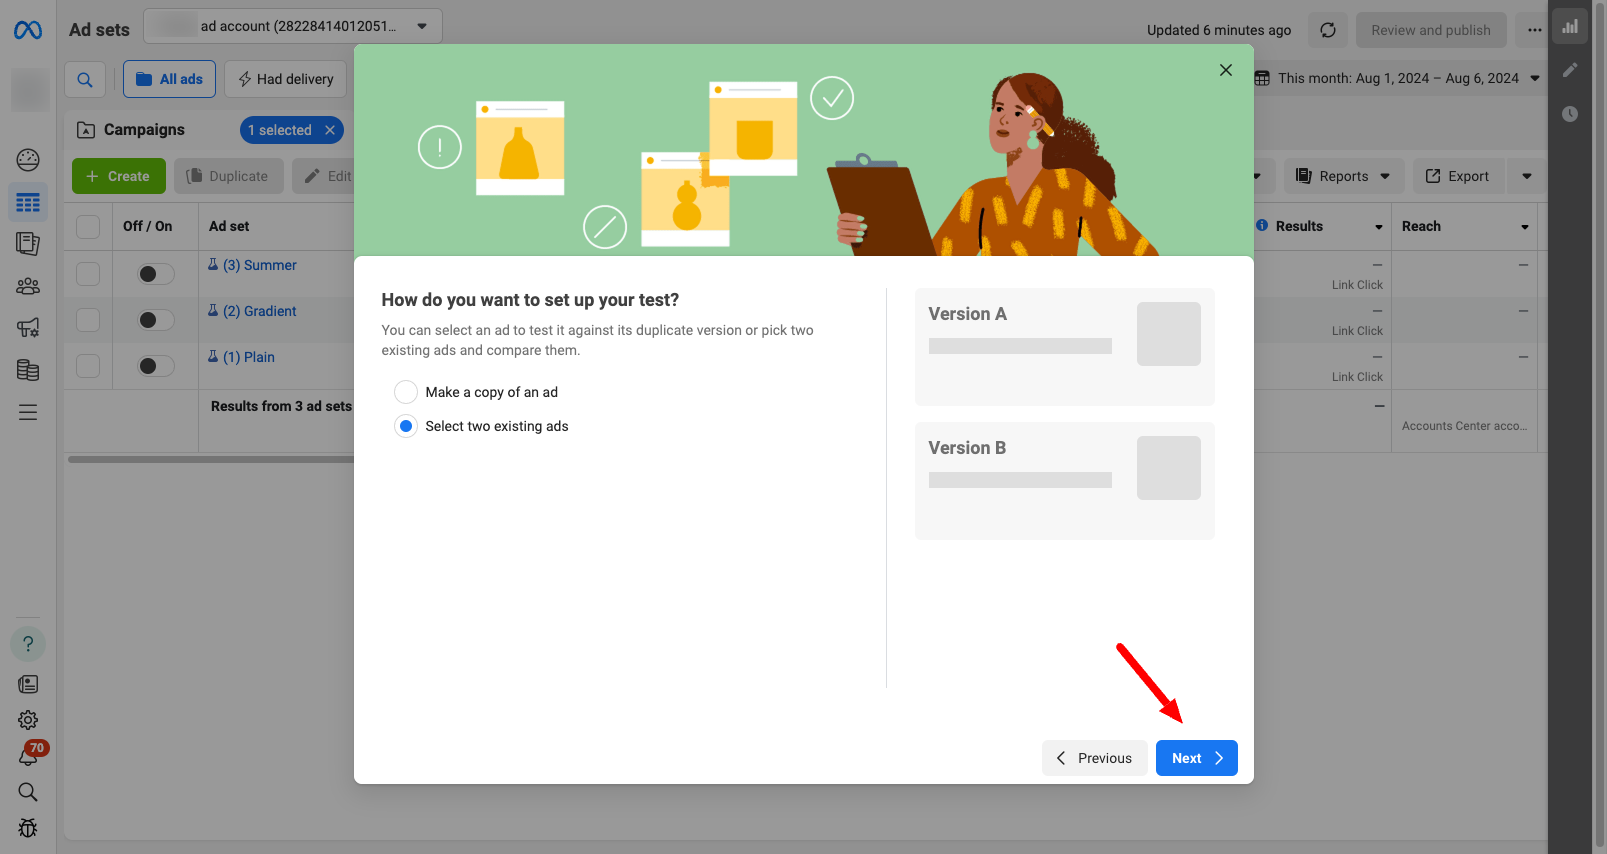Open the ad account dropdown
Viewport: 1607px width, 854px height.
(293, 26)
